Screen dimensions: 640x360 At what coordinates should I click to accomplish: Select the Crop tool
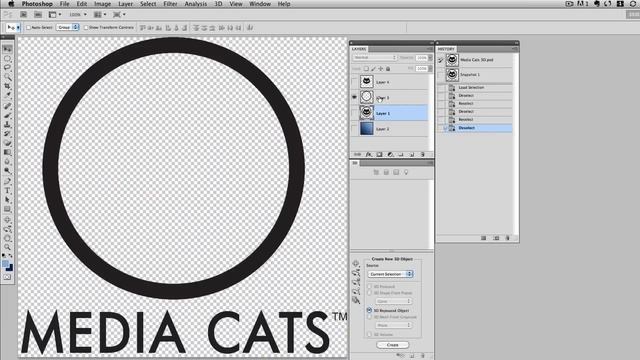coord(7,86)
